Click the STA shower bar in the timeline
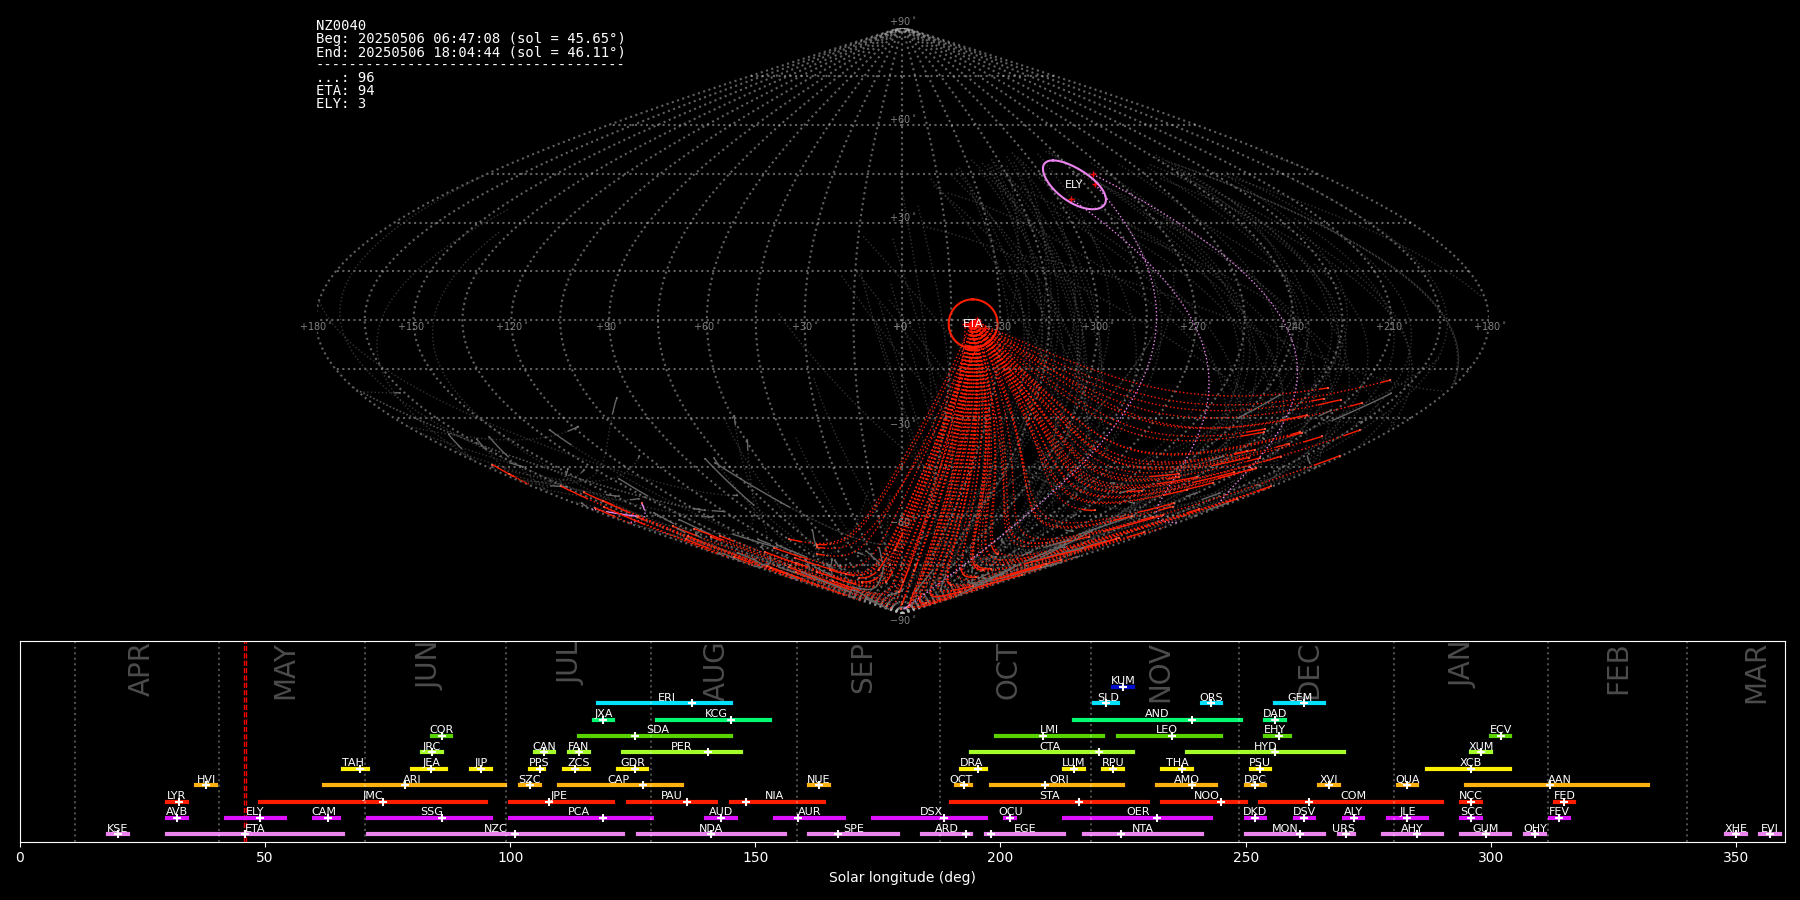The width and height of the screenshot is (1800, 900). (1049, 801)
